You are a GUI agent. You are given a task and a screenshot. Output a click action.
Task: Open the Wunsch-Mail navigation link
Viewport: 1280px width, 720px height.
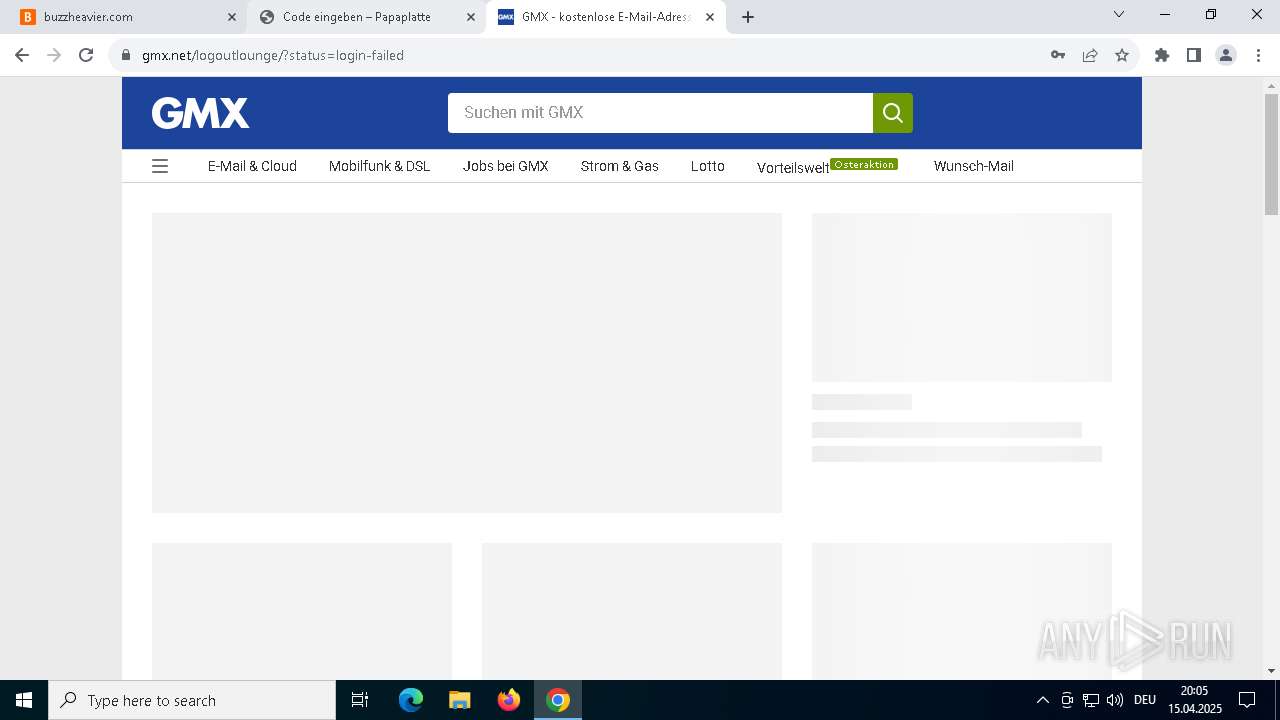click(974, 166)
